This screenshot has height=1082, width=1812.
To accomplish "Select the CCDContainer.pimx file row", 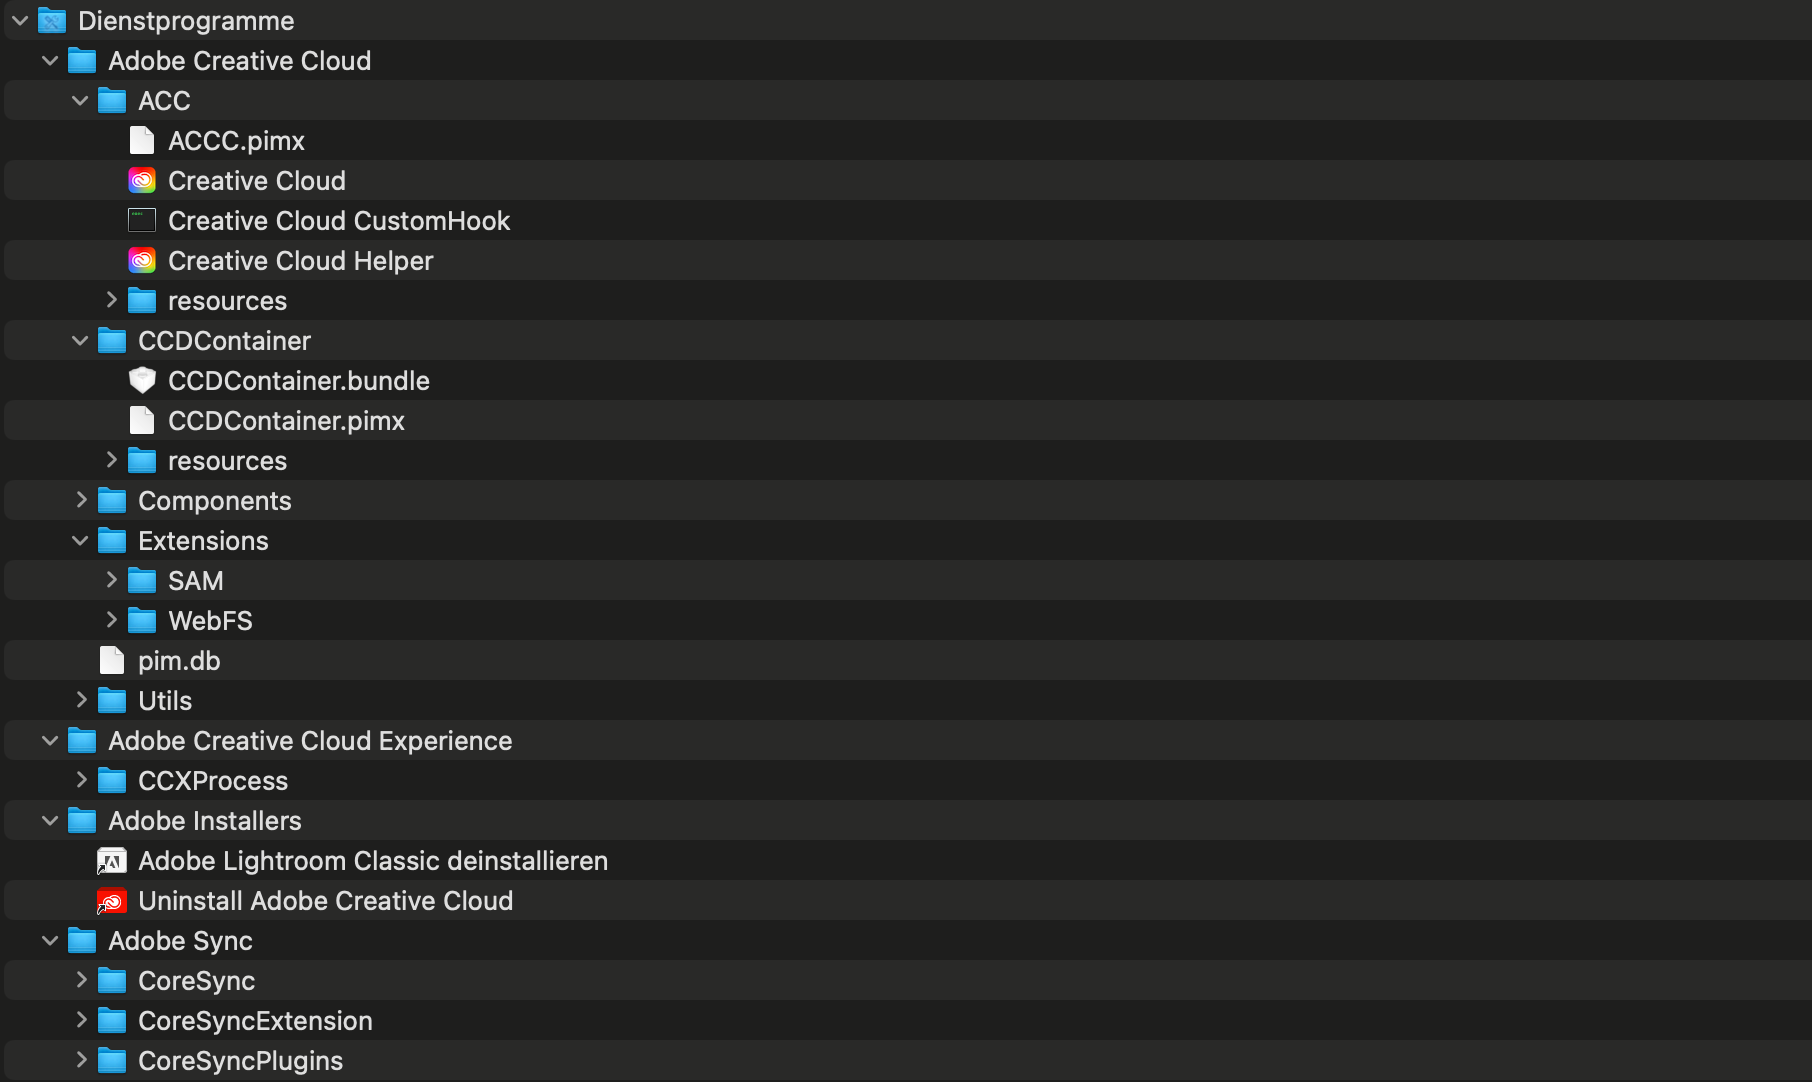I will tap(908, 420).
